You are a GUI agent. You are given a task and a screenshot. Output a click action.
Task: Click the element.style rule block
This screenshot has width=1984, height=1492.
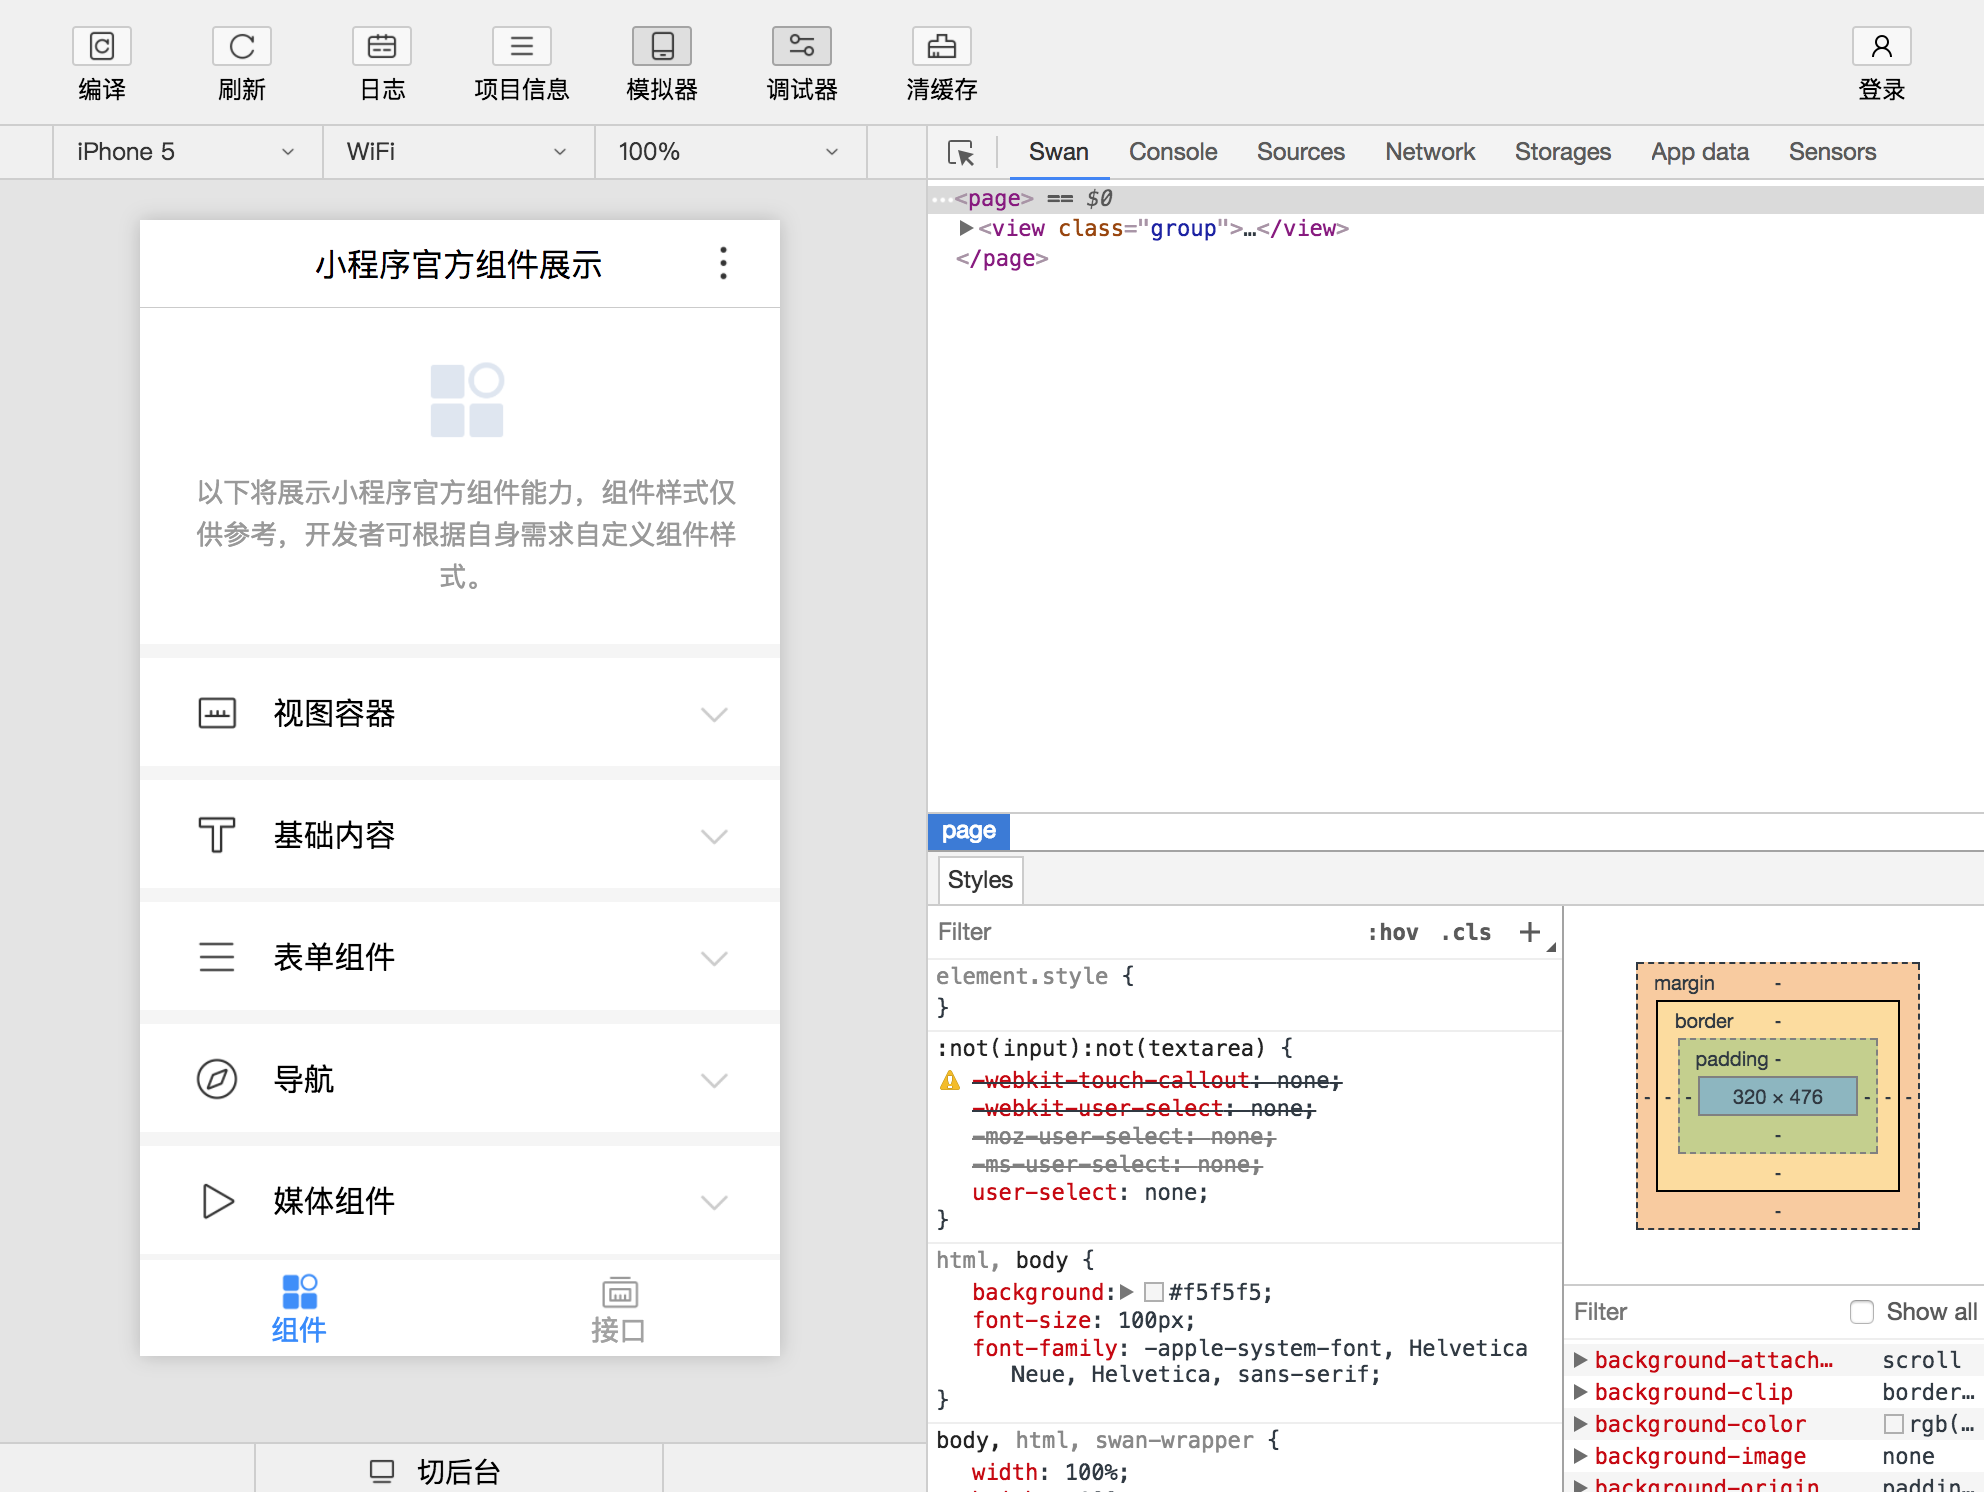pyautogui.click(x=1245, y=991)
